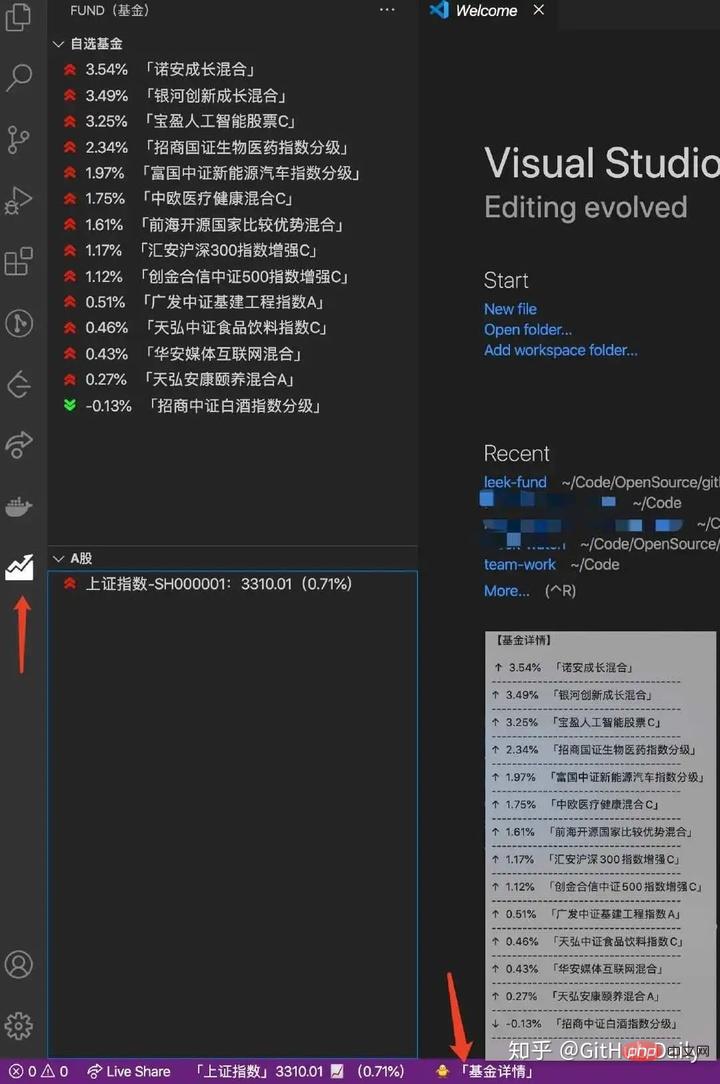
Task: Select the leek-fund chart icon
Action: coord(19,568)
